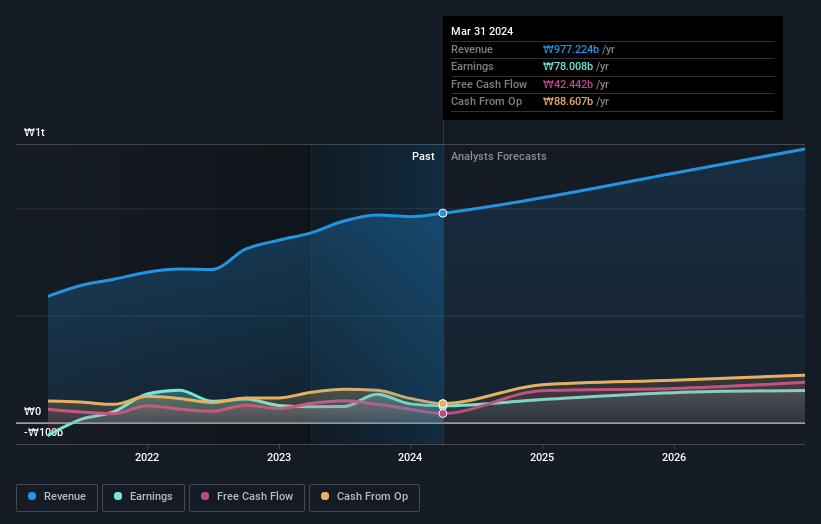Click the Cash From Op label in tooltip
This screenshot has height=524, width=821.
(x=486, y=102)
